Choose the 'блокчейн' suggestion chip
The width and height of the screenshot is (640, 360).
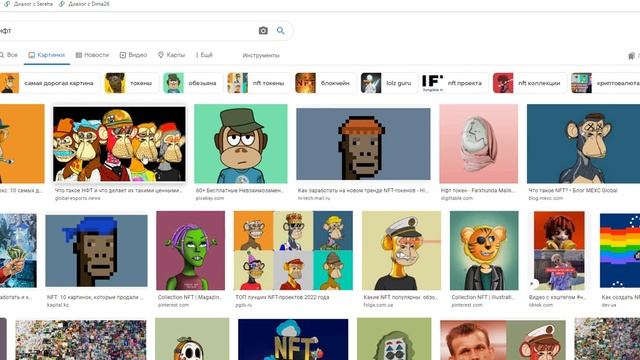(326, 83)
